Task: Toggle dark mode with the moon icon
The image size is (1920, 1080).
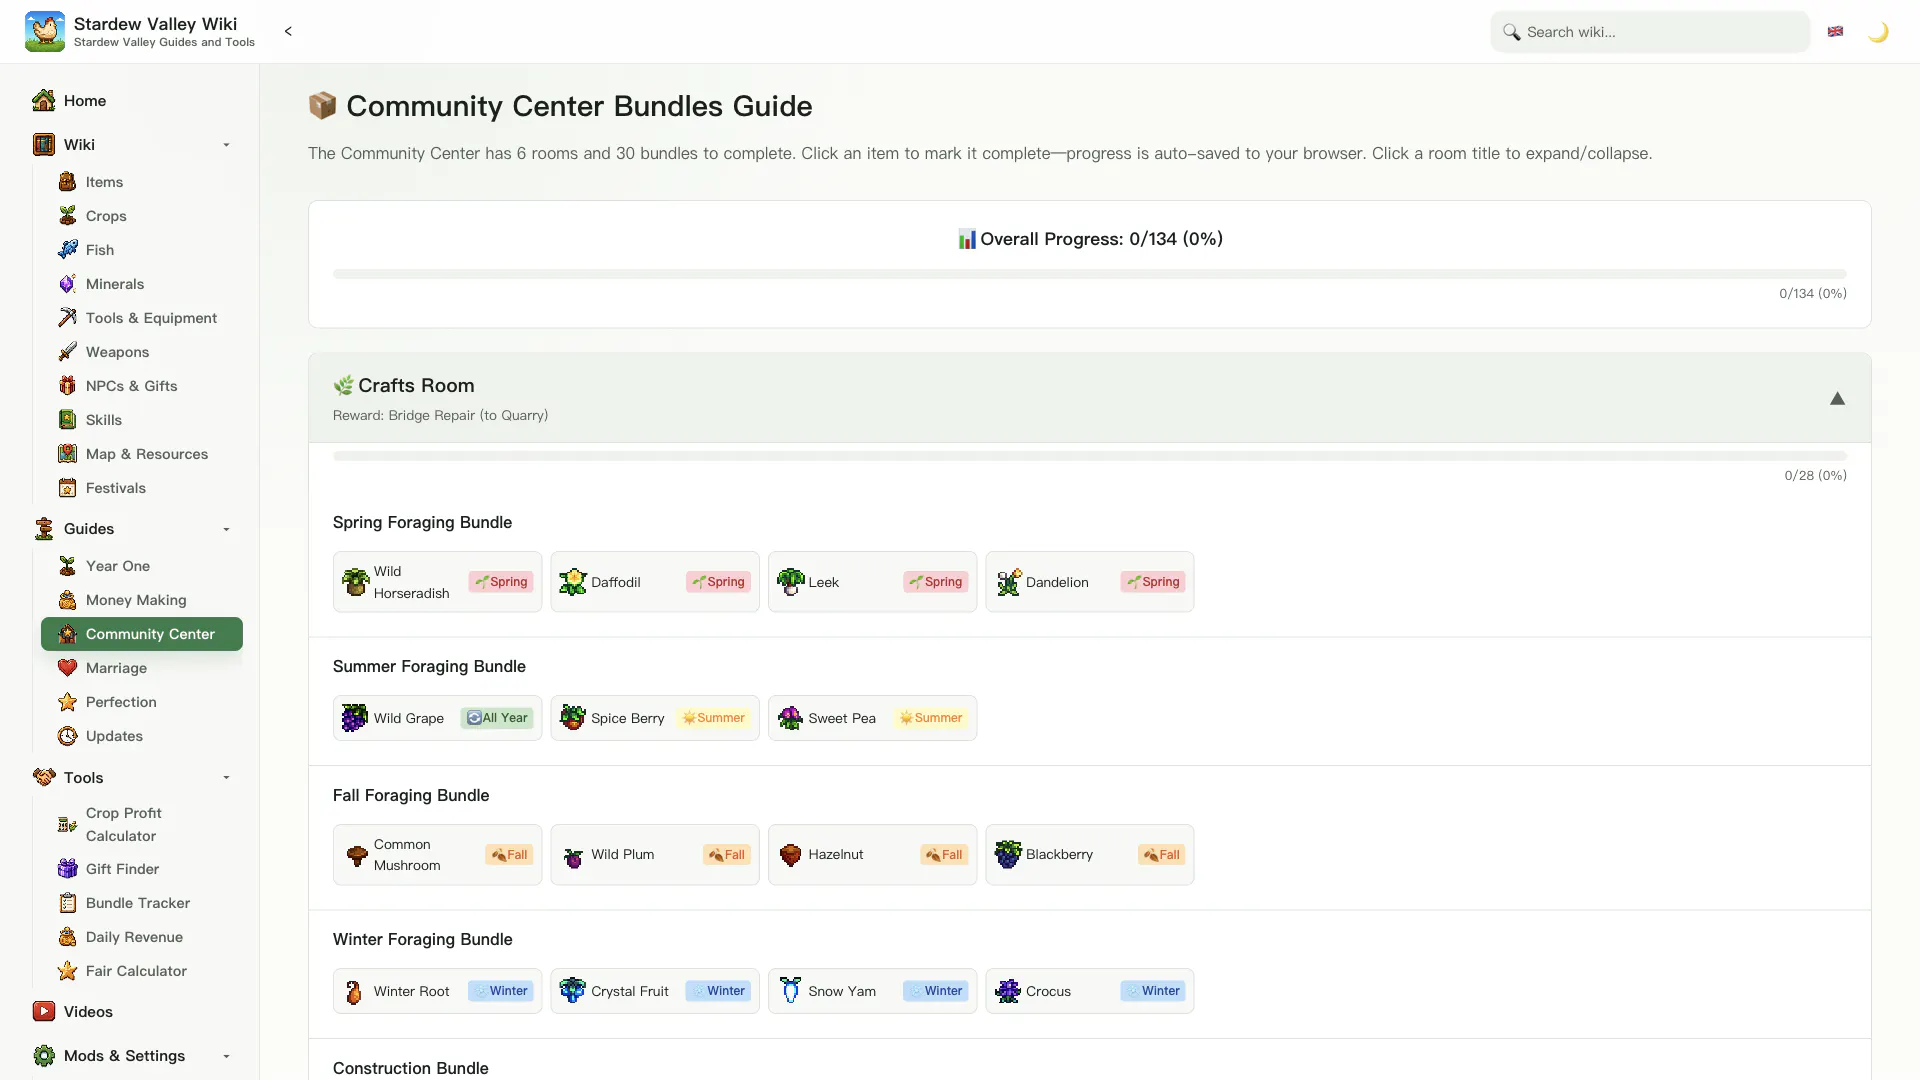Action: tap(1878, 31)
